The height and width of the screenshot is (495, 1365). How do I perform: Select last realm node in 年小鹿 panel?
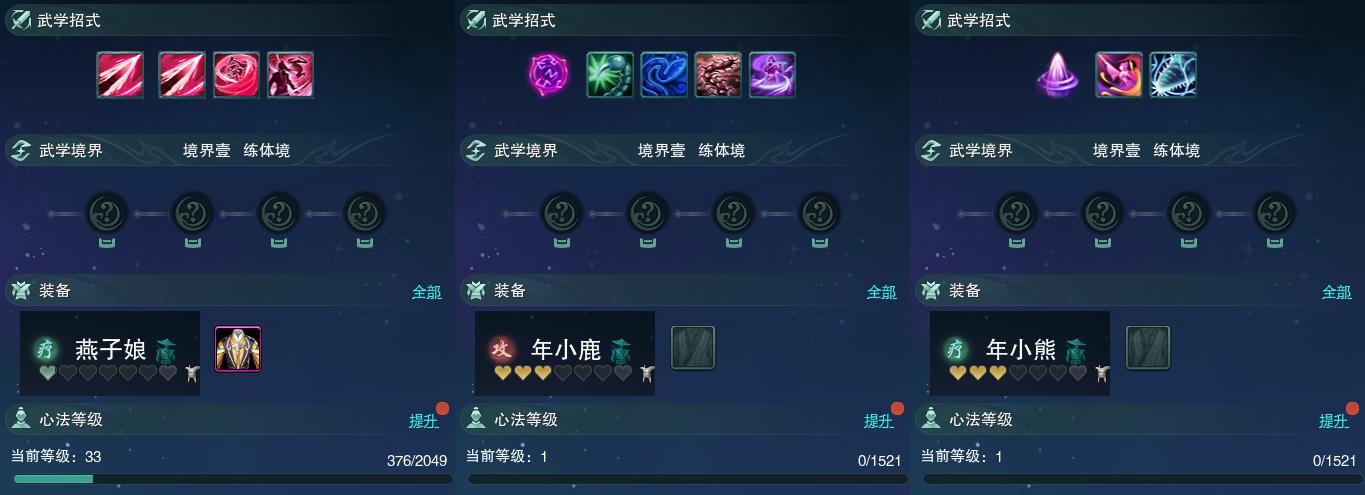820,213
